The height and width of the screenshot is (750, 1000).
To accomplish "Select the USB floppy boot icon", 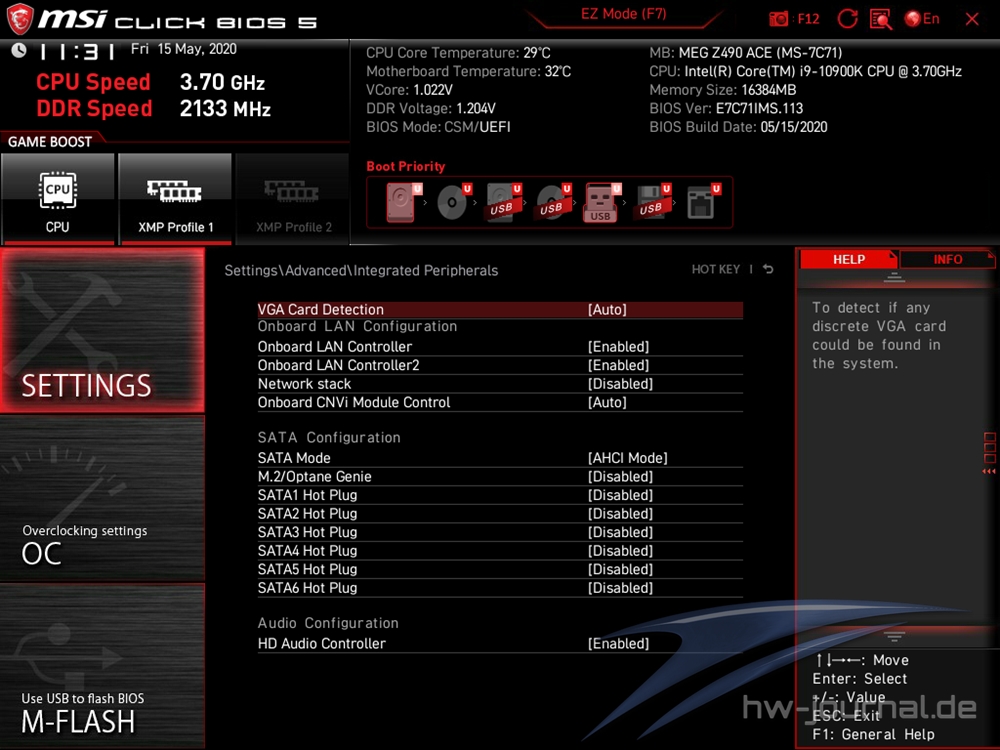I will (653, 202).
